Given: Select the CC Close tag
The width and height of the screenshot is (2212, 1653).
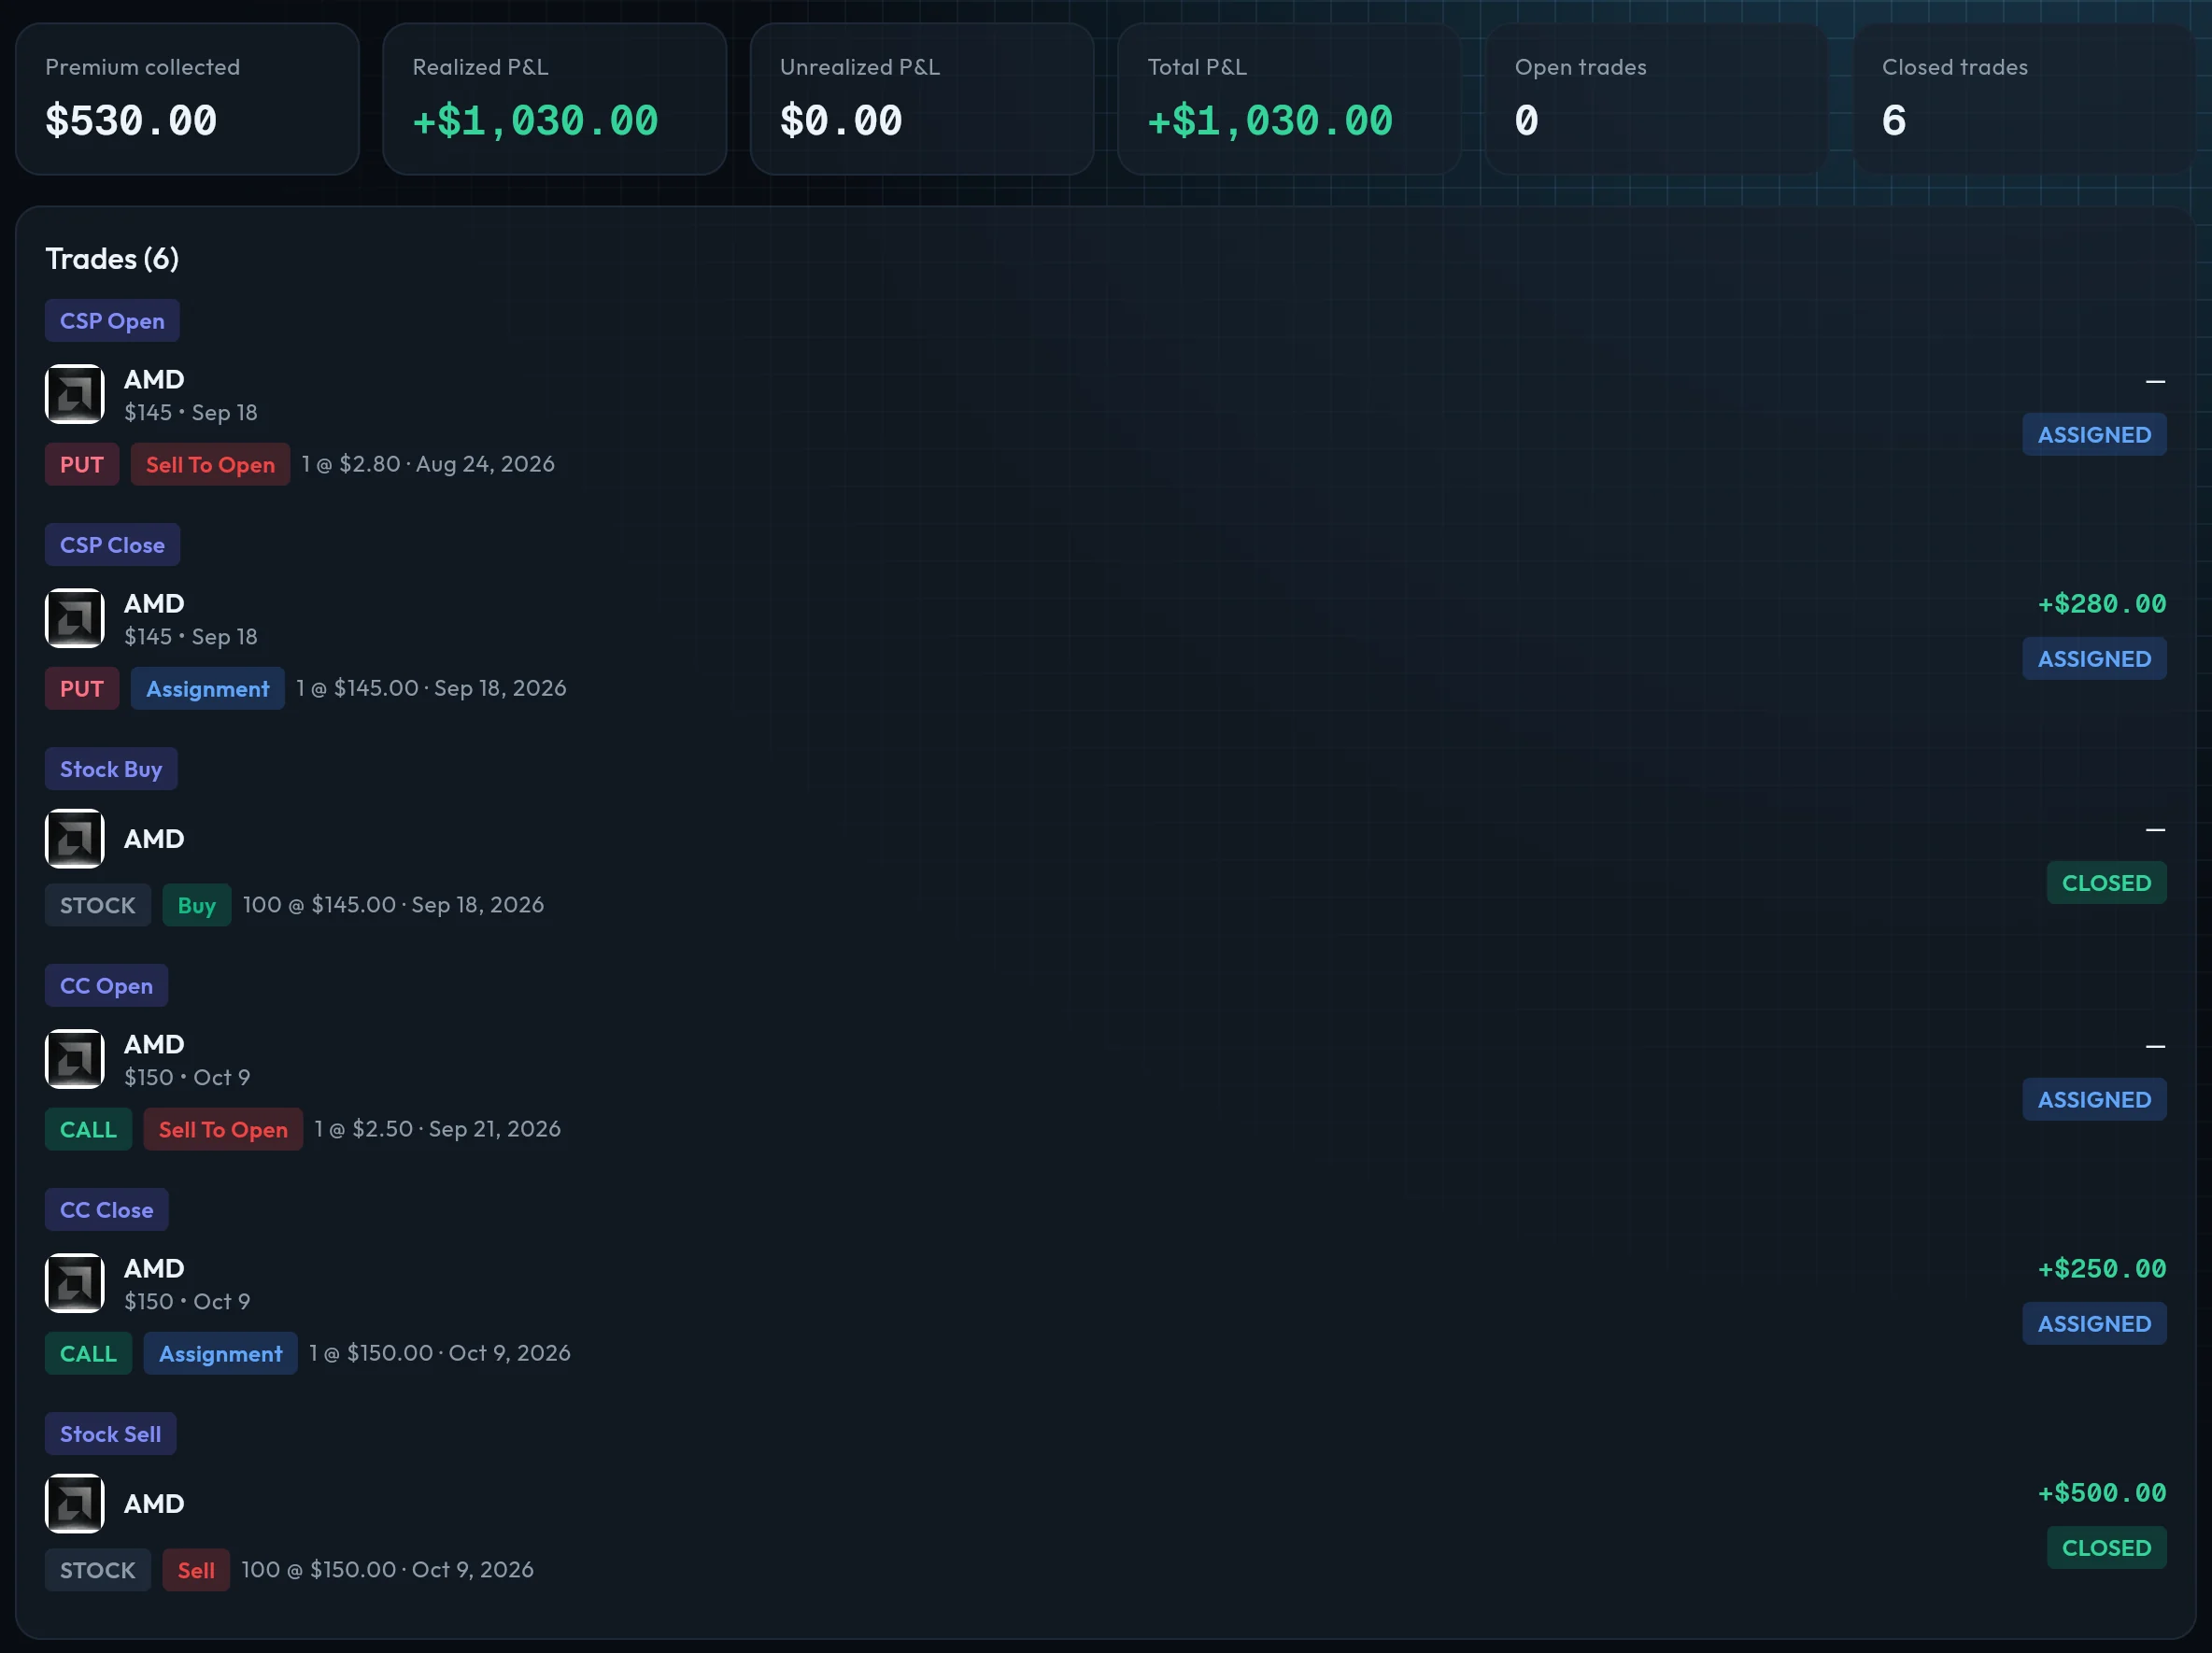Looking at the screenshot, I should coord(106,1210).
